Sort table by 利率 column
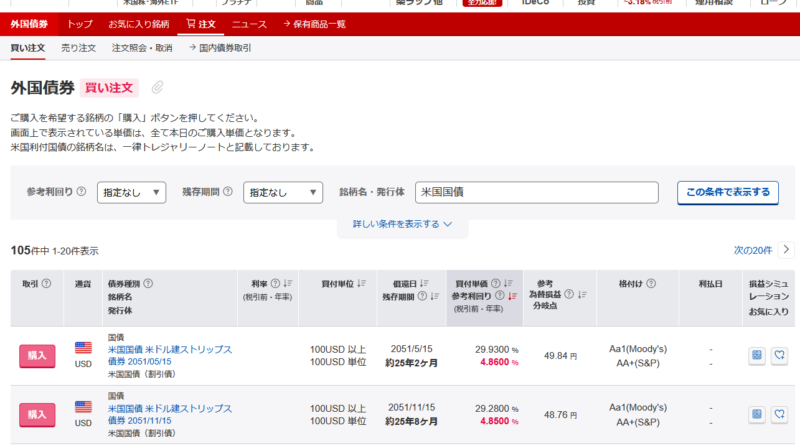This screenshot has width=800, height=446. point(288,283)
